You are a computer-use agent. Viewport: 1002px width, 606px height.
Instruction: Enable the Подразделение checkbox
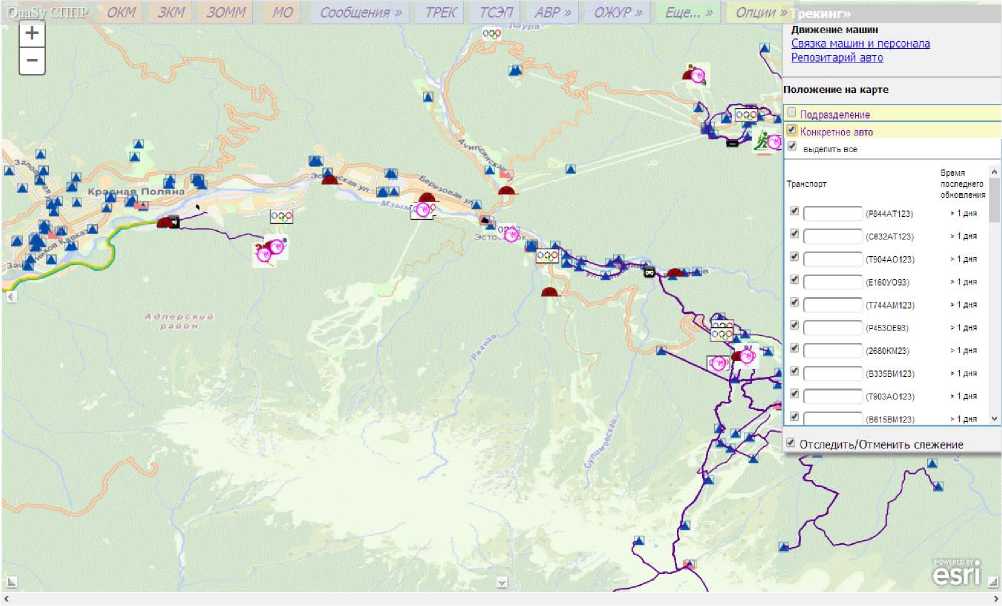tap(792, 114)
